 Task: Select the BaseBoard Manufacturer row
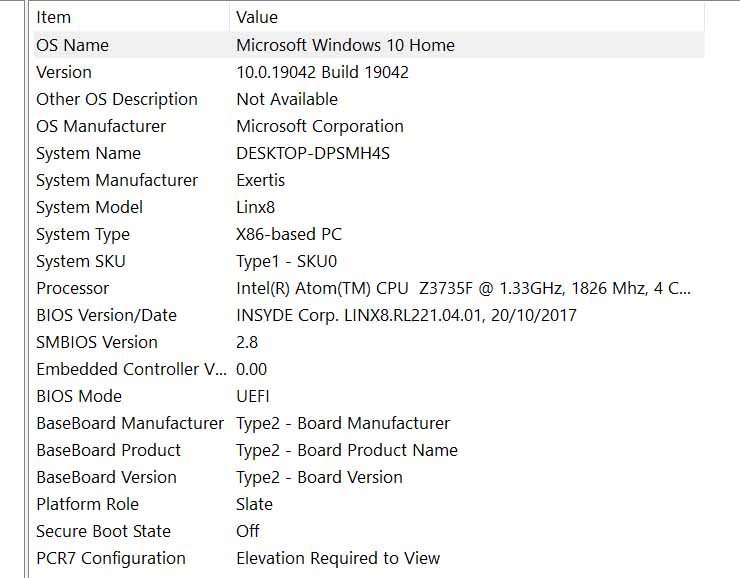369,423
